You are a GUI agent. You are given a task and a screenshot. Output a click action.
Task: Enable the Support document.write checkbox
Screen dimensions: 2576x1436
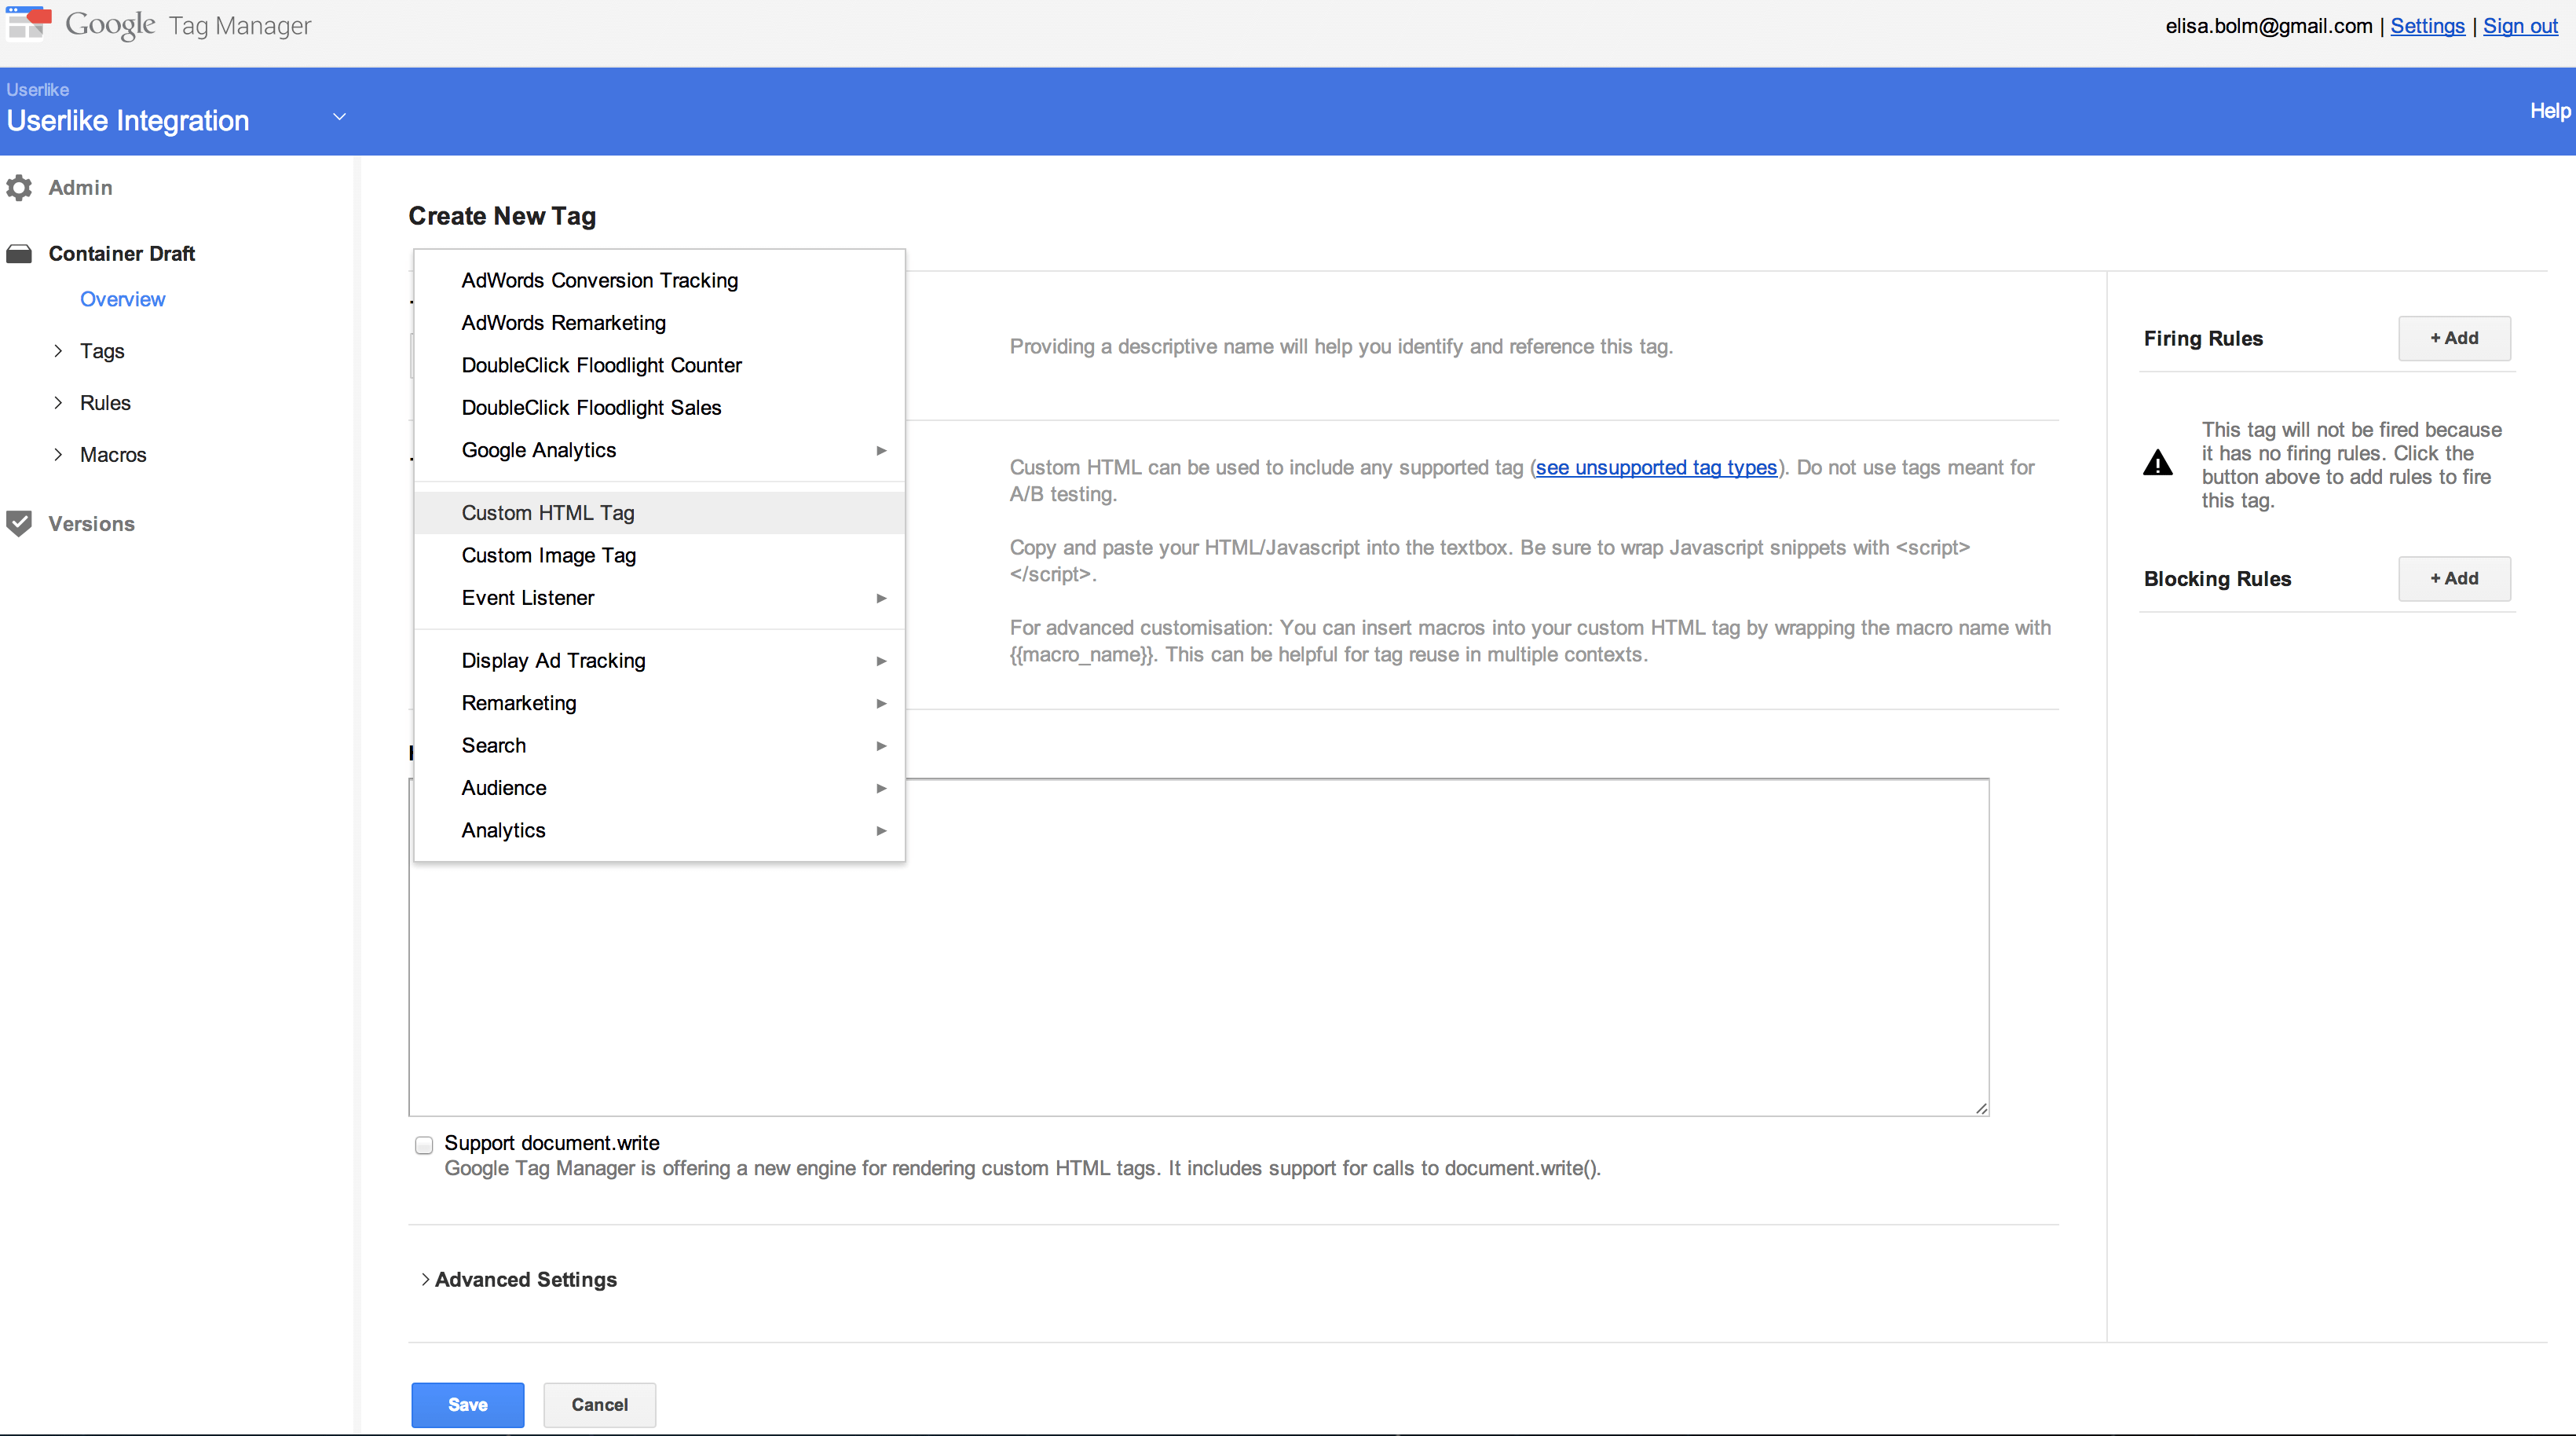[424, 1145]
